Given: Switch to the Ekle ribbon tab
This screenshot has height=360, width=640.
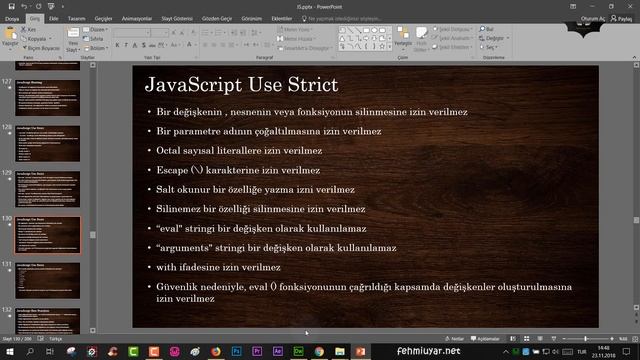Looking at the screenshot, I should (x=53, y=19).
